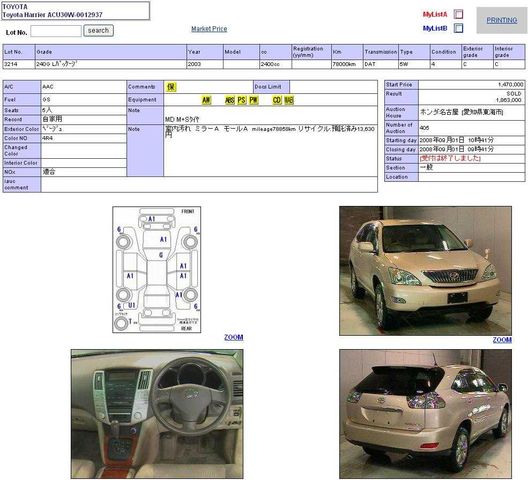Click the Interior grade column header
528x480 pixels.
tap(509, 52)
